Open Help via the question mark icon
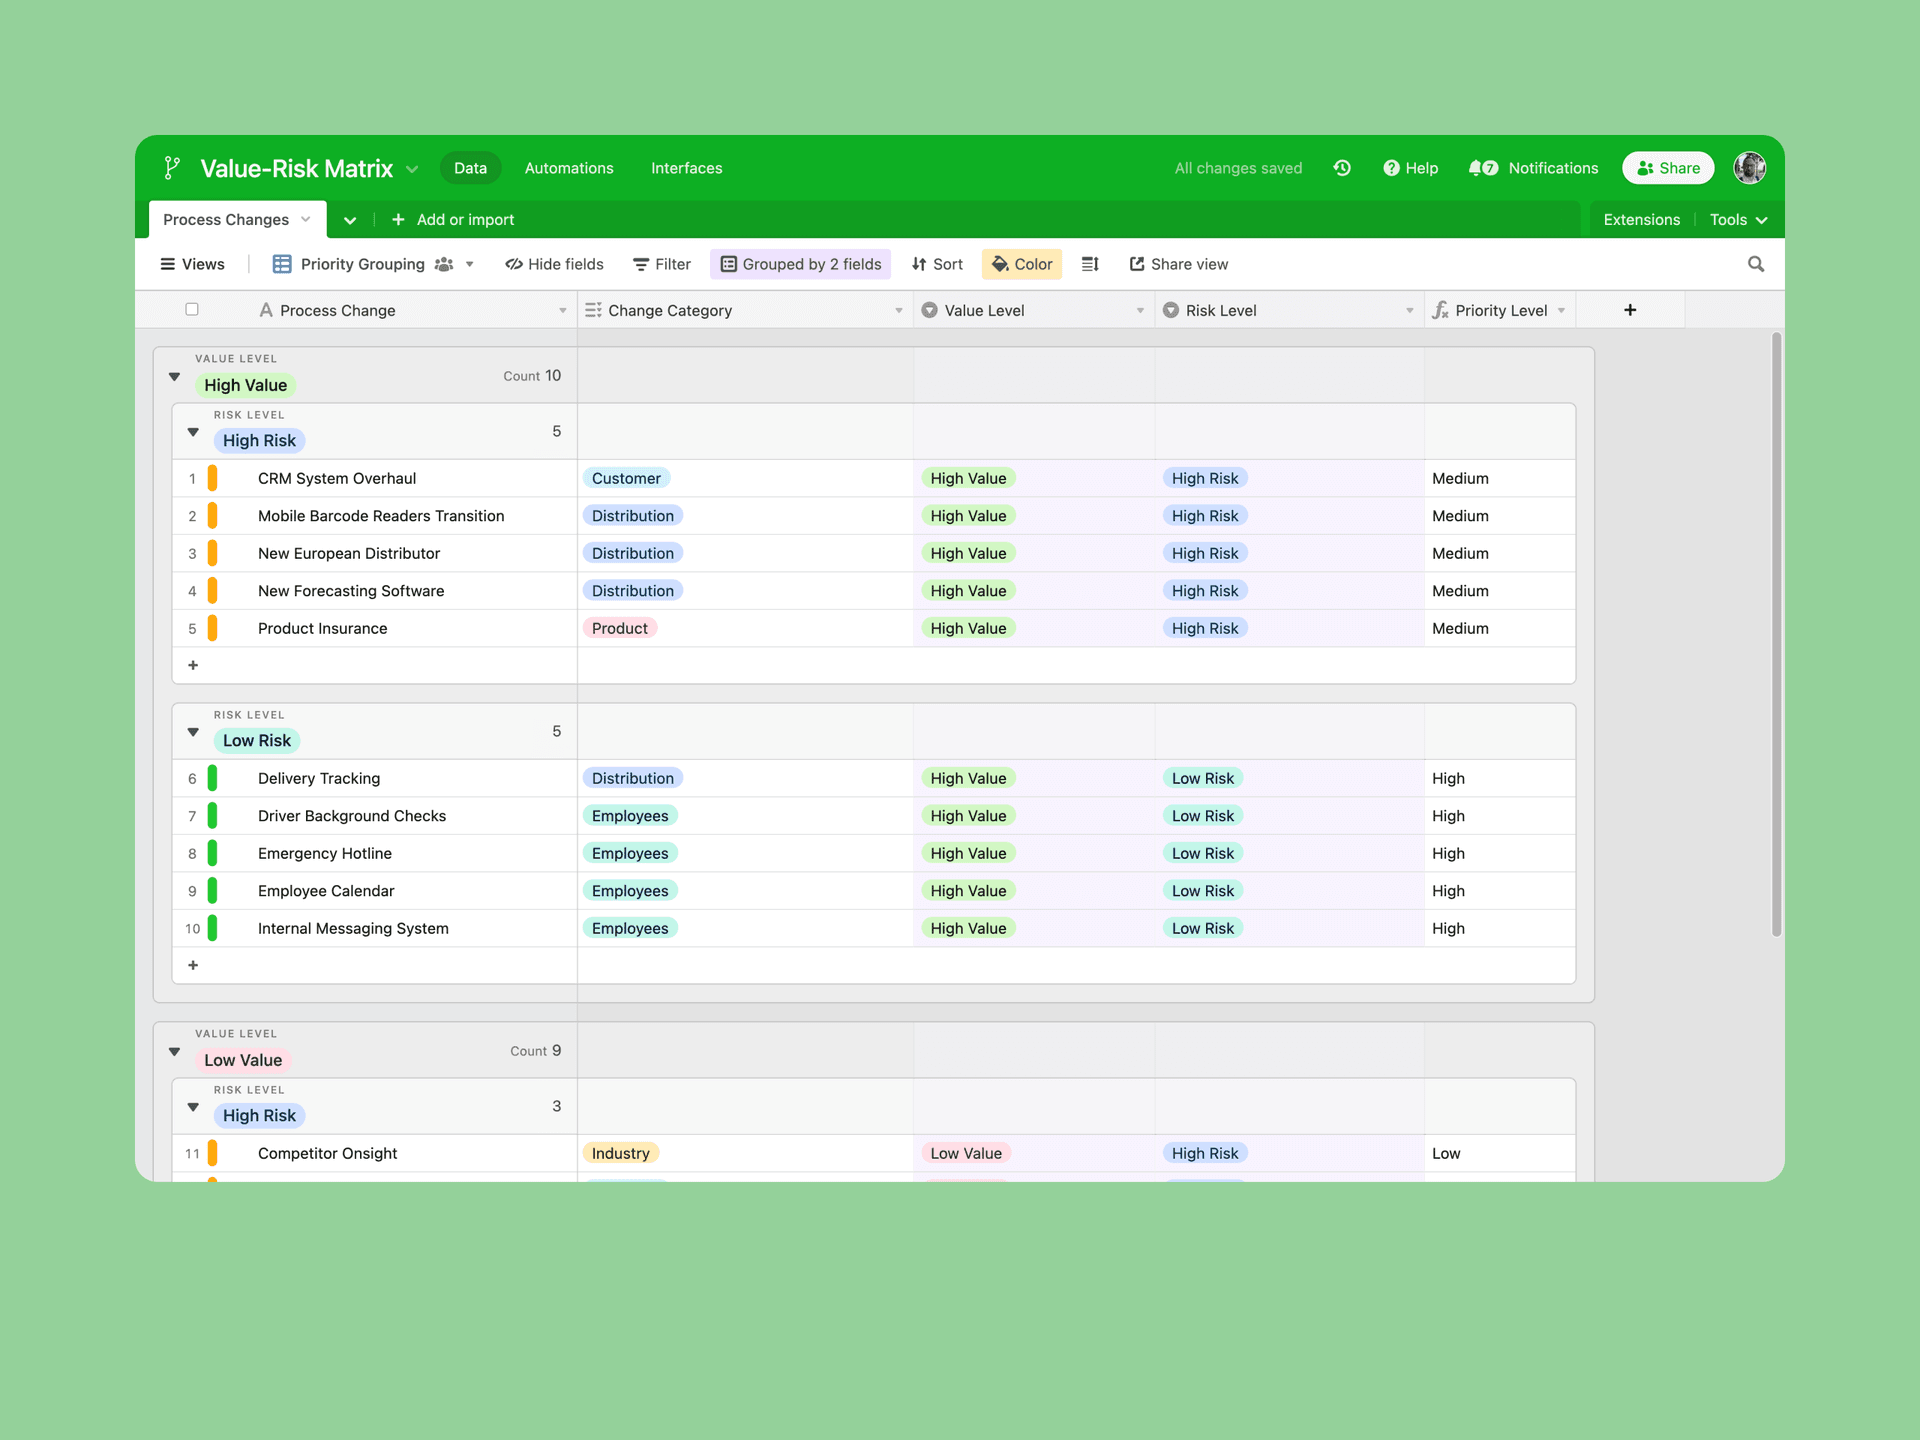Image resolution: width=1920 pixels, height=1440 pixels. [1391, 168]
